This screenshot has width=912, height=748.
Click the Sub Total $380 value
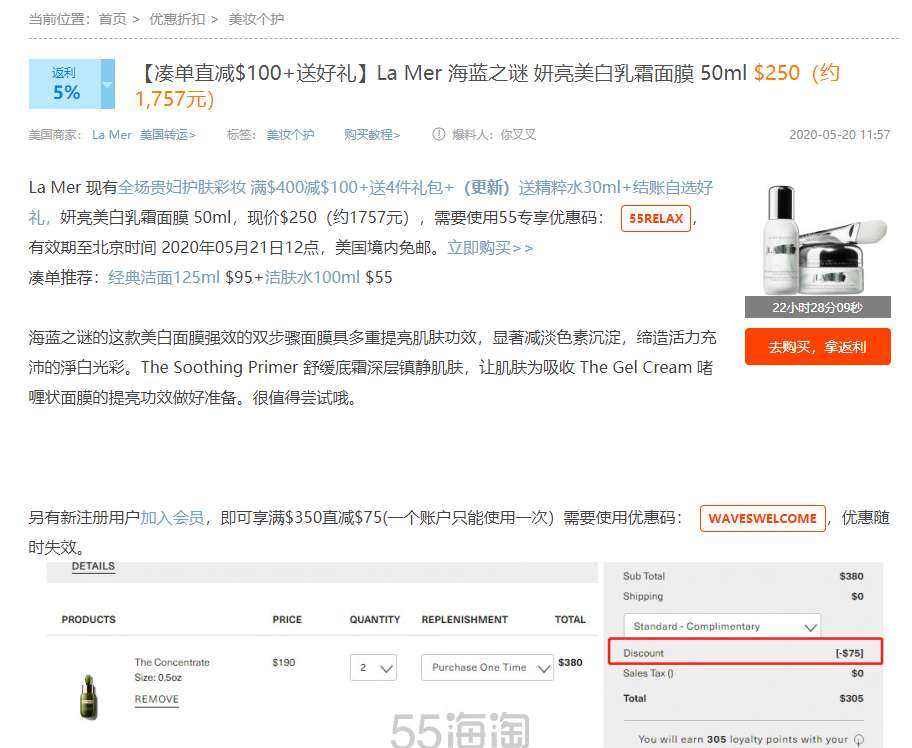[851, 576]
